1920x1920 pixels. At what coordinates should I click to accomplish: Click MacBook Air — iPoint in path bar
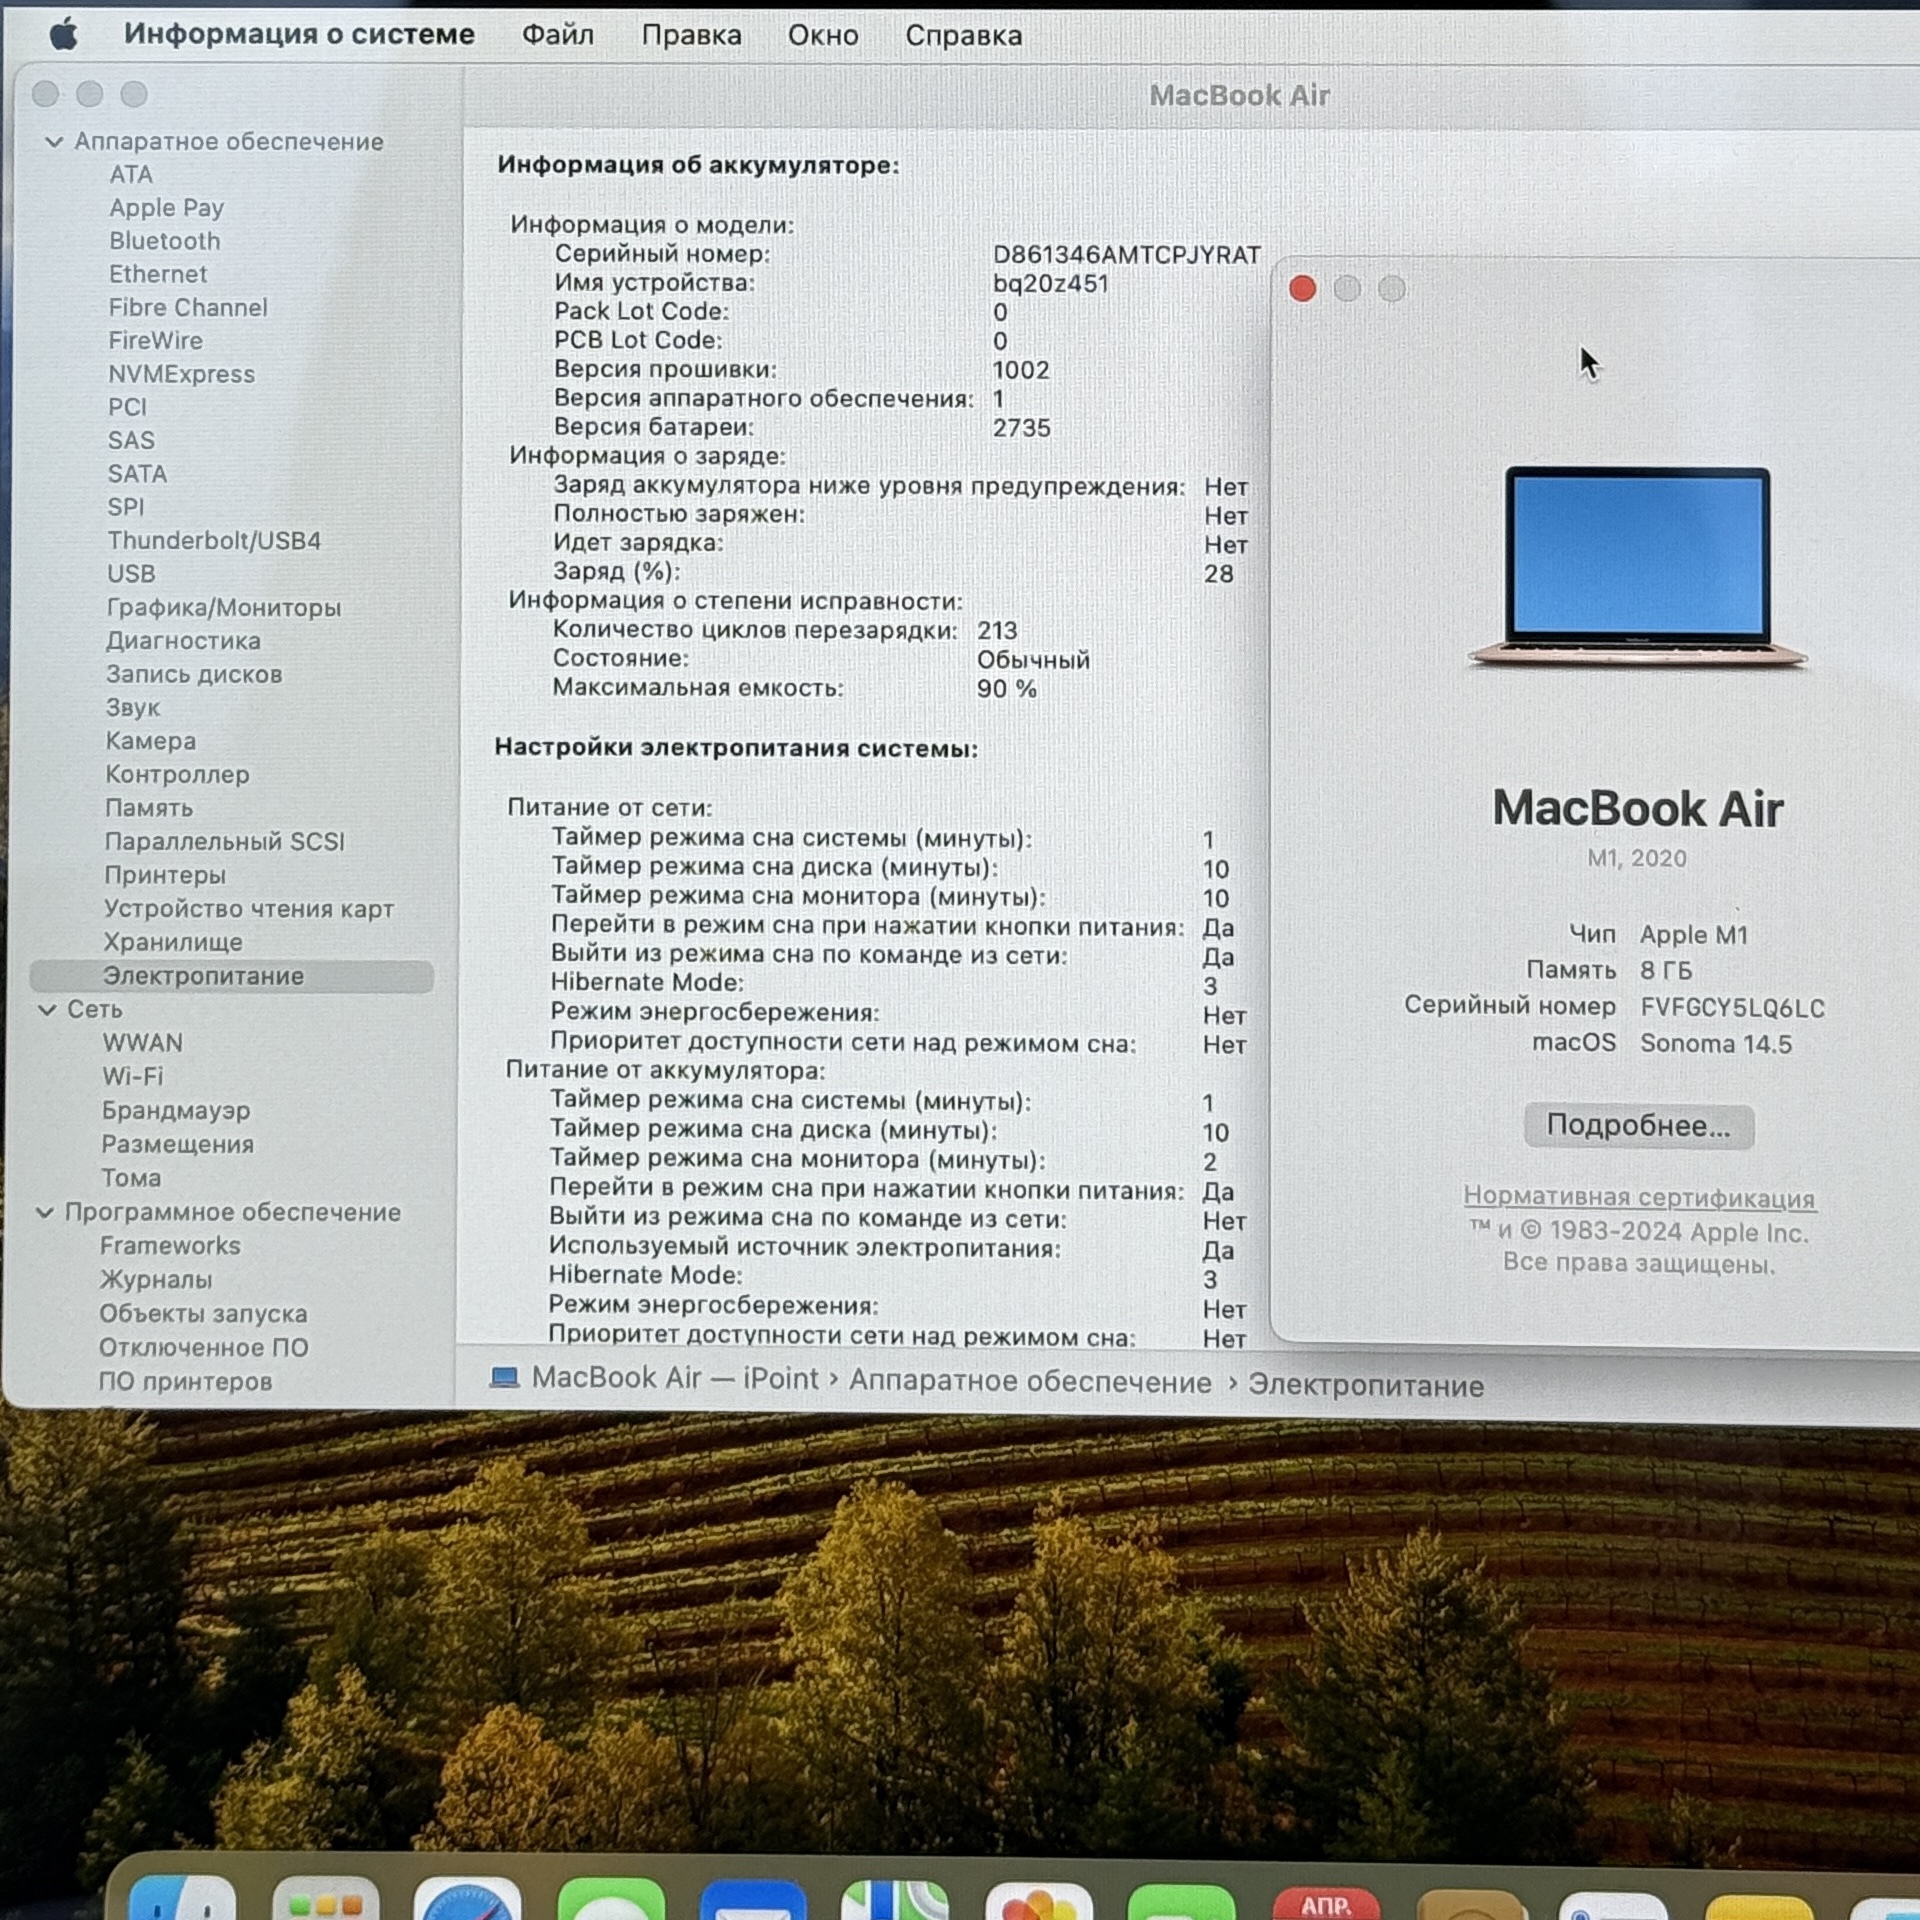pyautogui.click(x=675, y=1378)
